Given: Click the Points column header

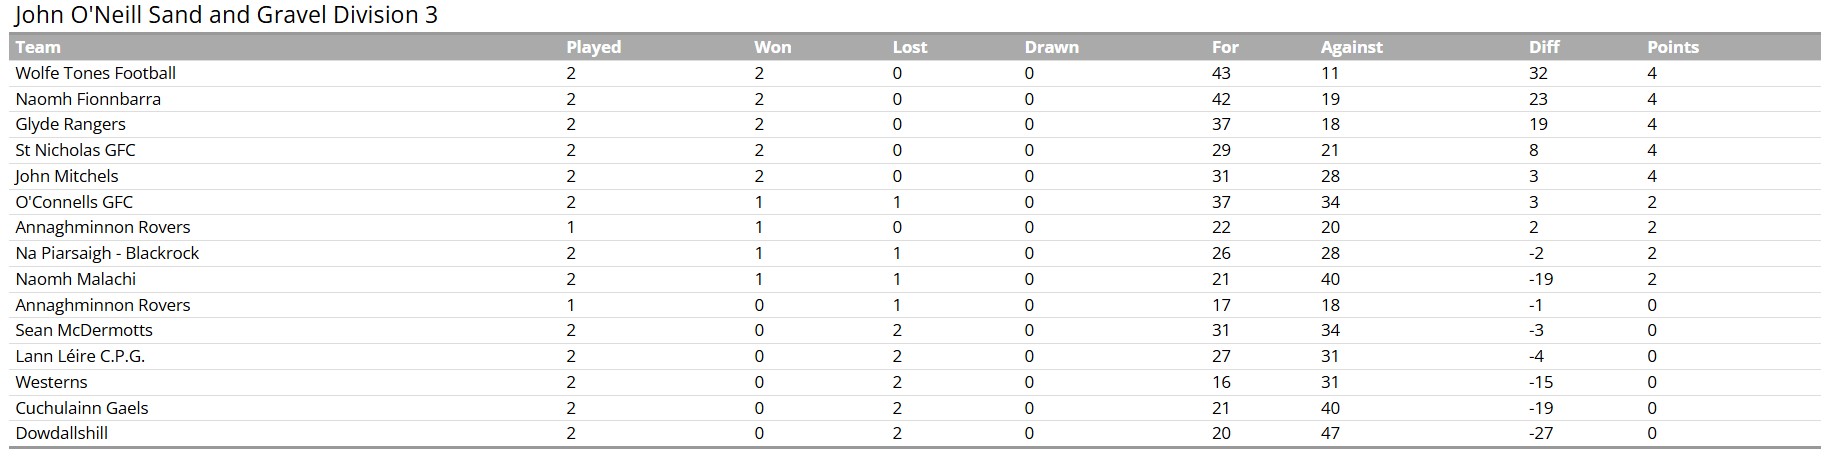Looking at the screenshot, I should tap(1672, 47).
